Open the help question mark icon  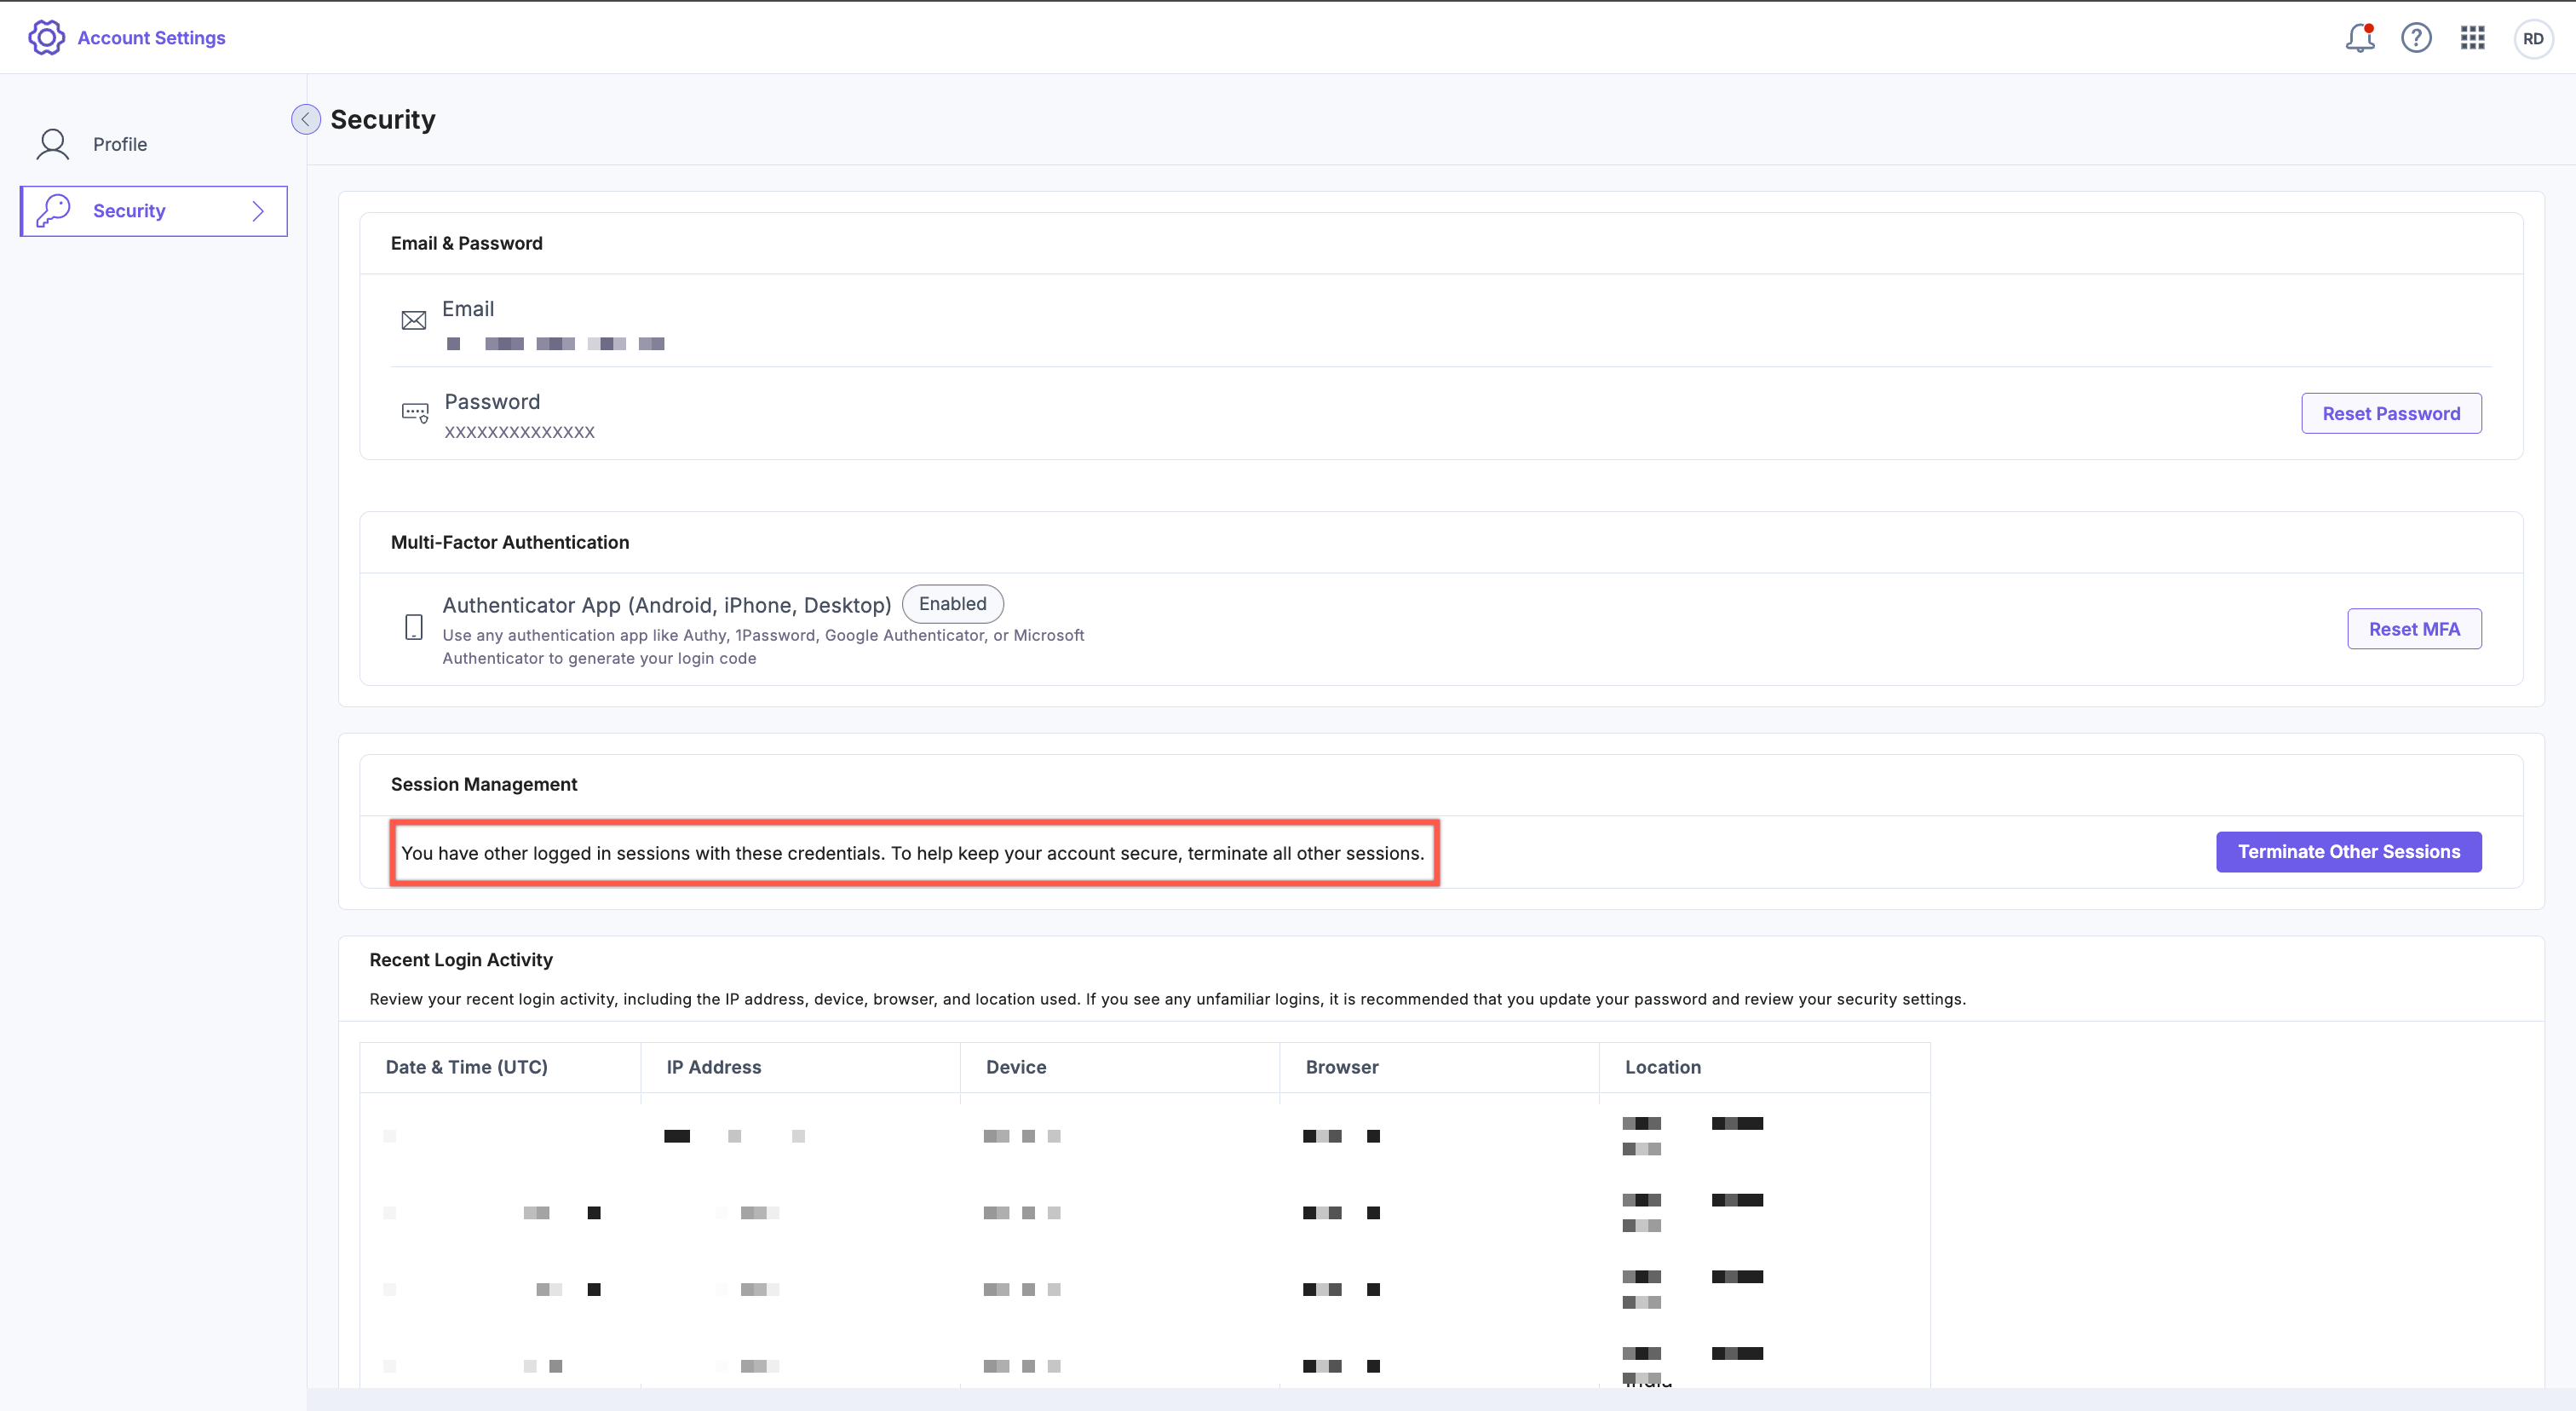click(x=2416, y=38)
